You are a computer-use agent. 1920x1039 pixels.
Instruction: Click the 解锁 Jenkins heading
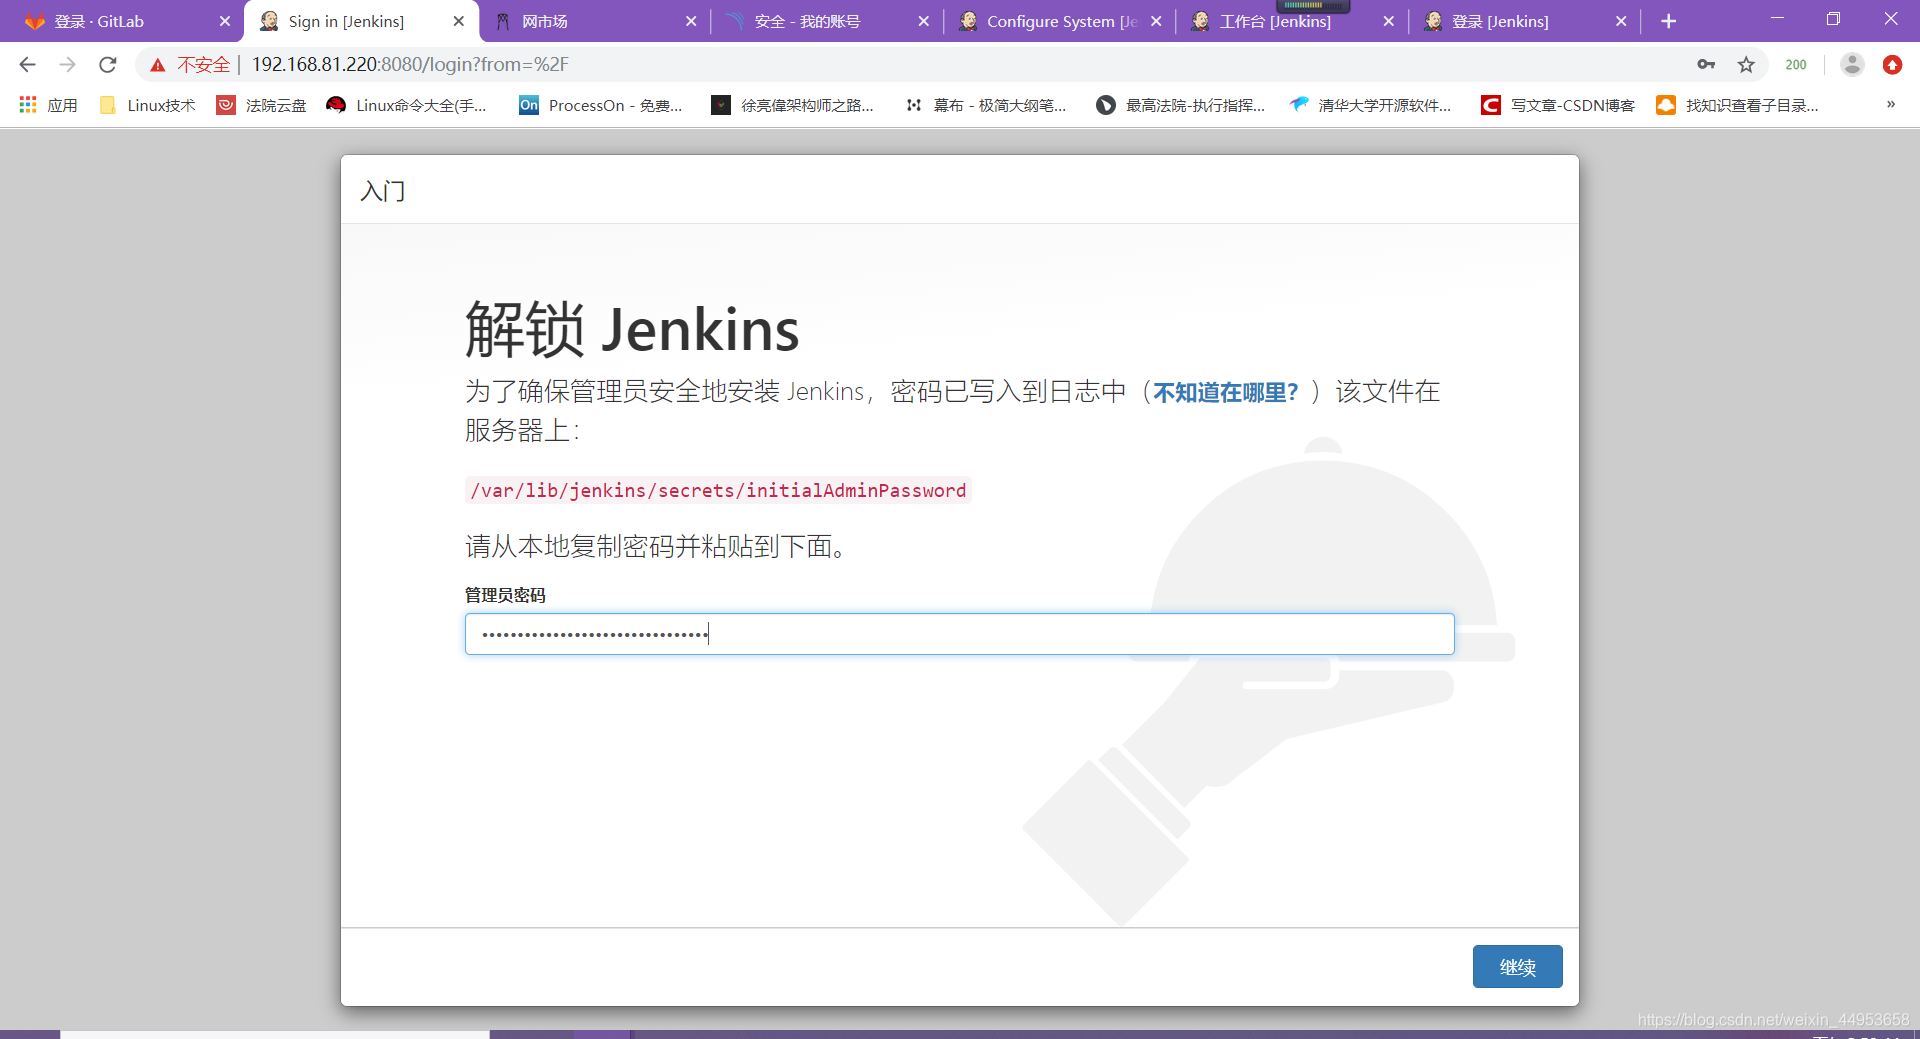pyautogui.click(x=632, y=329)
